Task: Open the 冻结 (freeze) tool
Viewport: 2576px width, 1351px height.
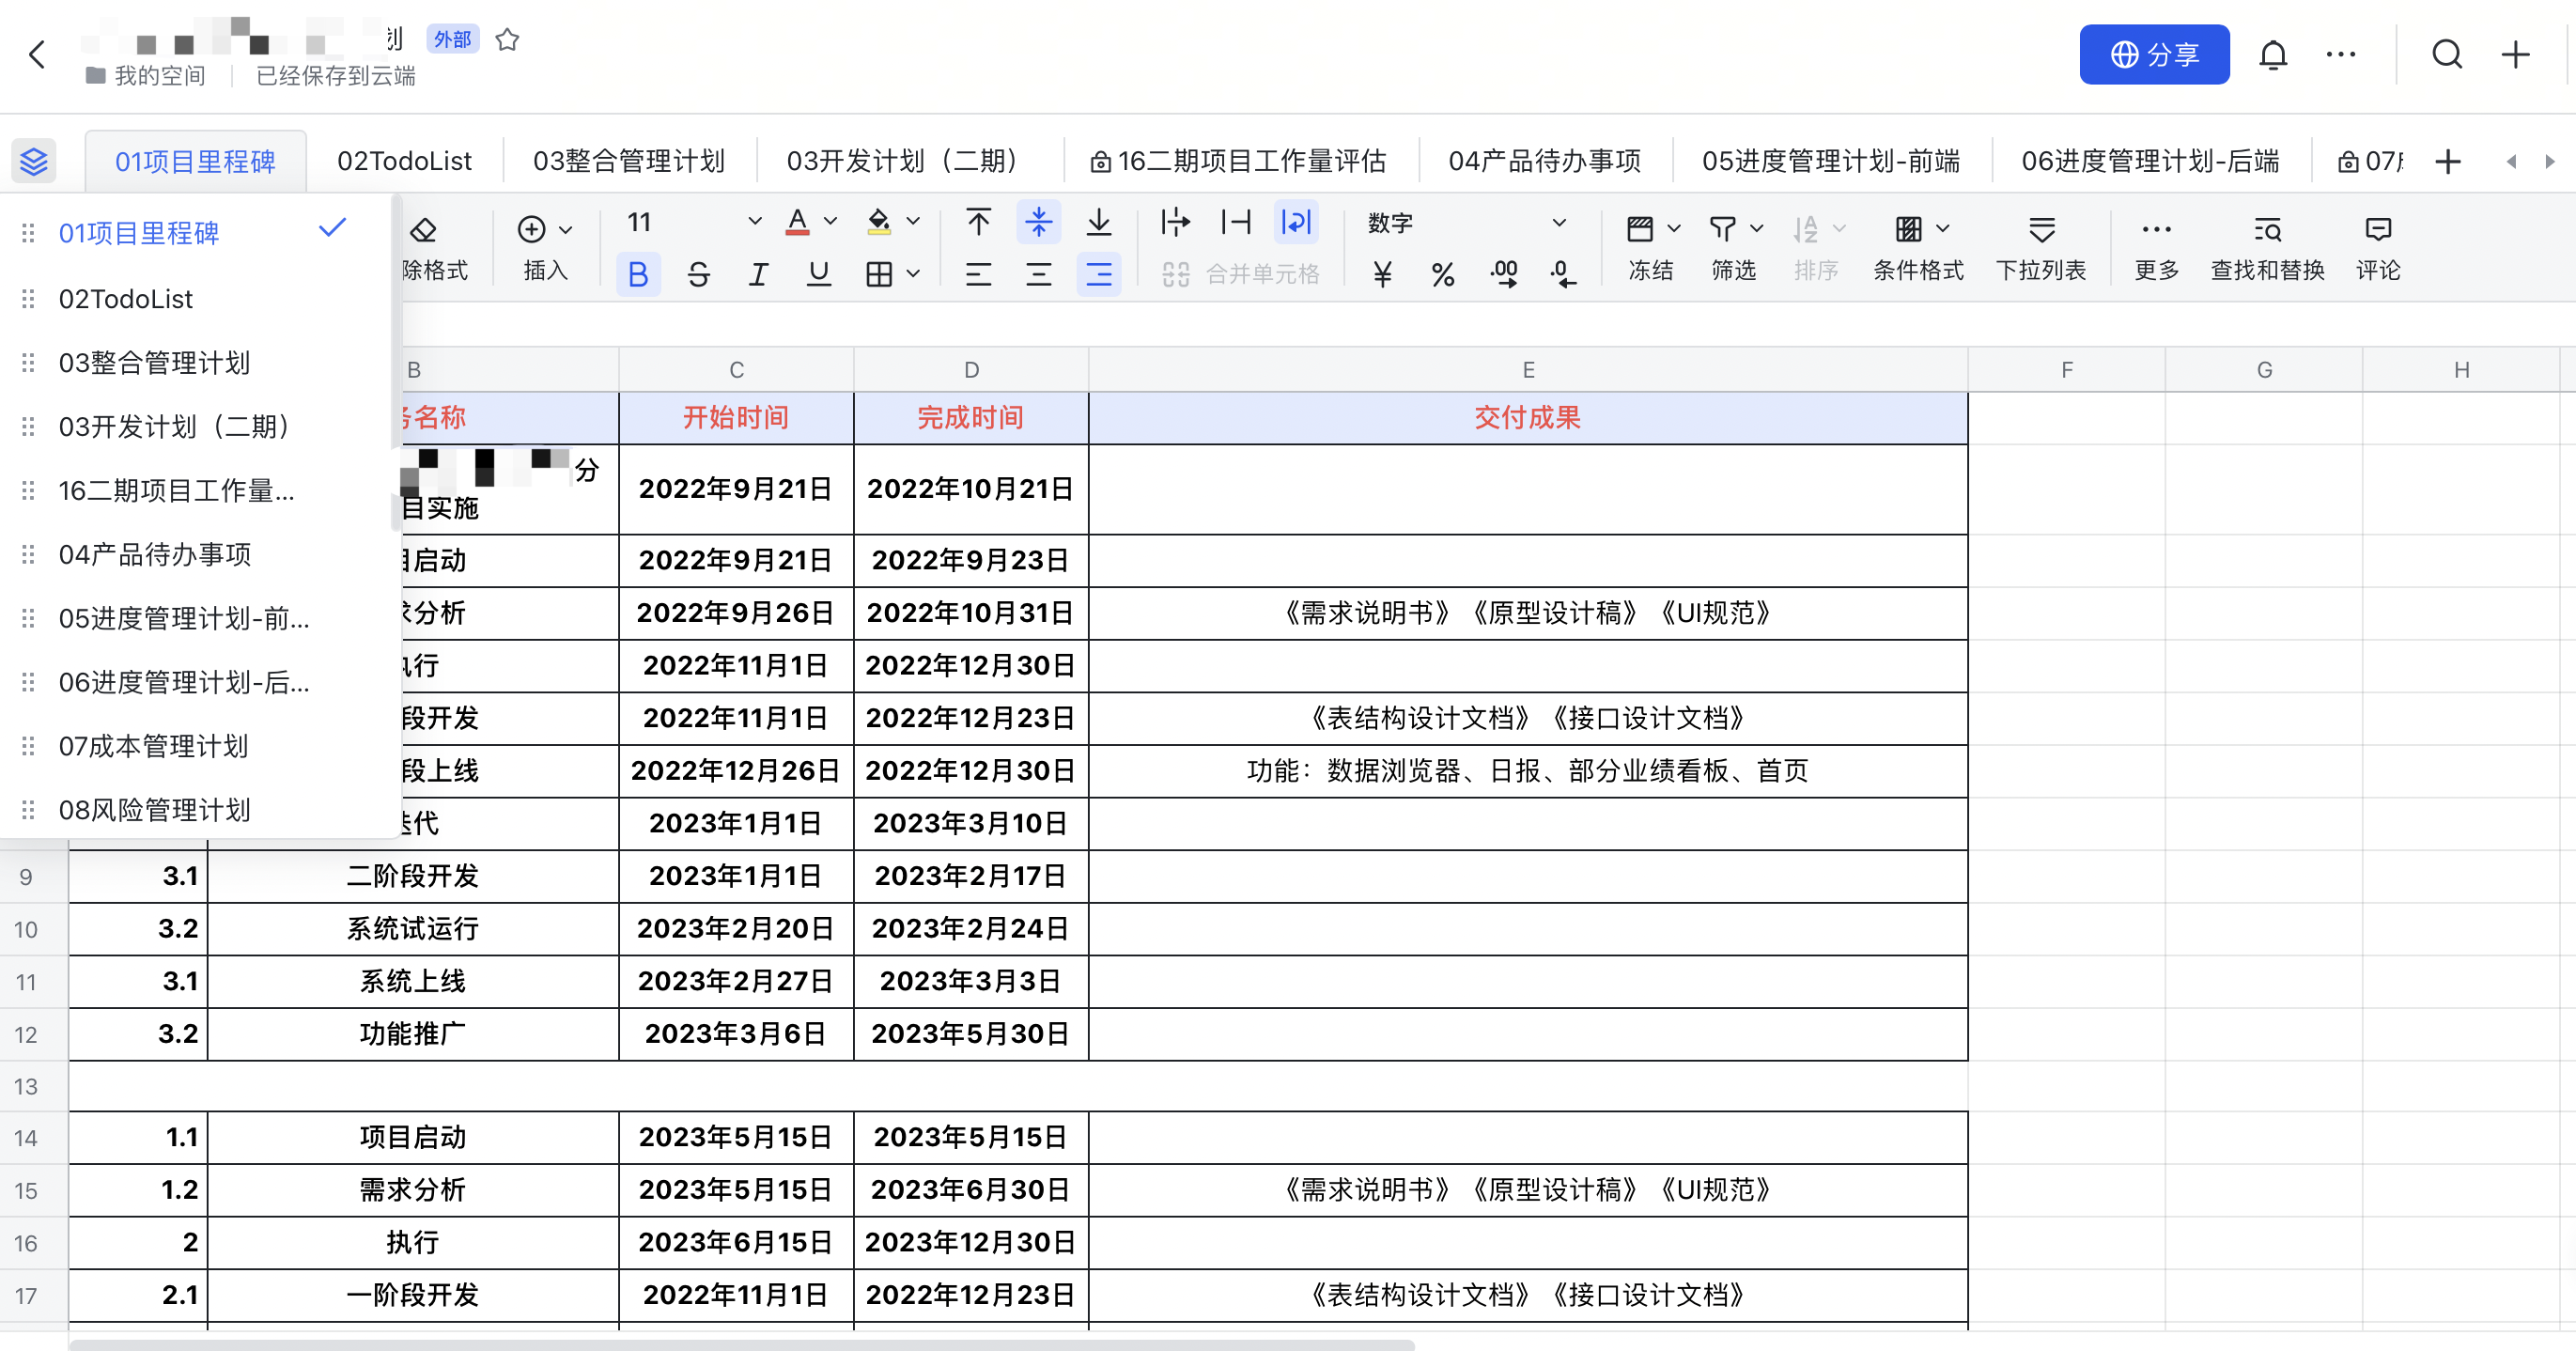Action: click(1650, 245)
